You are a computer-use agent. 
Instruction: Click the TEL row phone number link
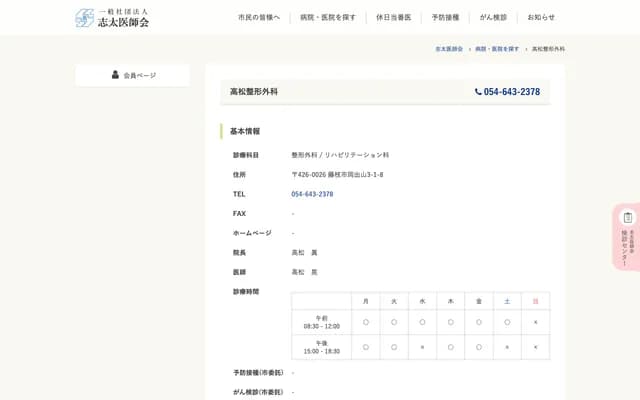pyautogui.click(x=312, y=194)
